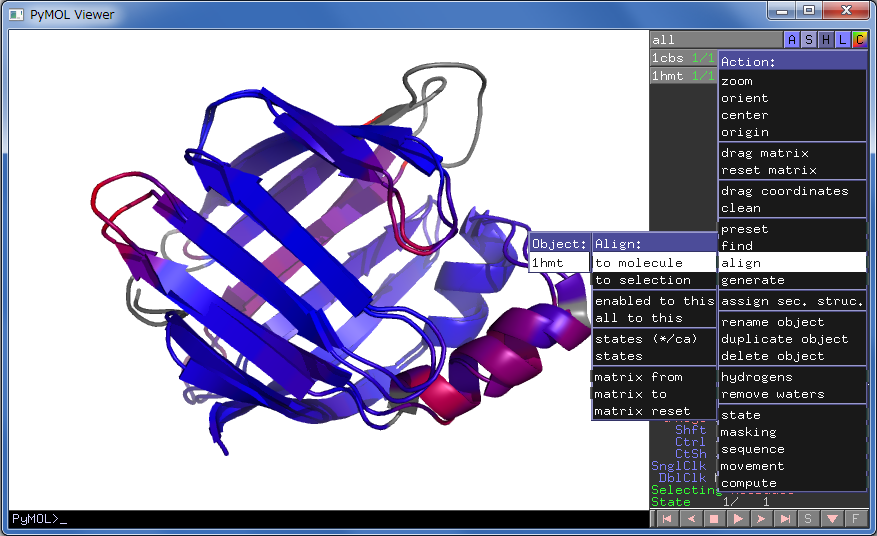Toggle visibility of the 1cbs object

point(667,58)
